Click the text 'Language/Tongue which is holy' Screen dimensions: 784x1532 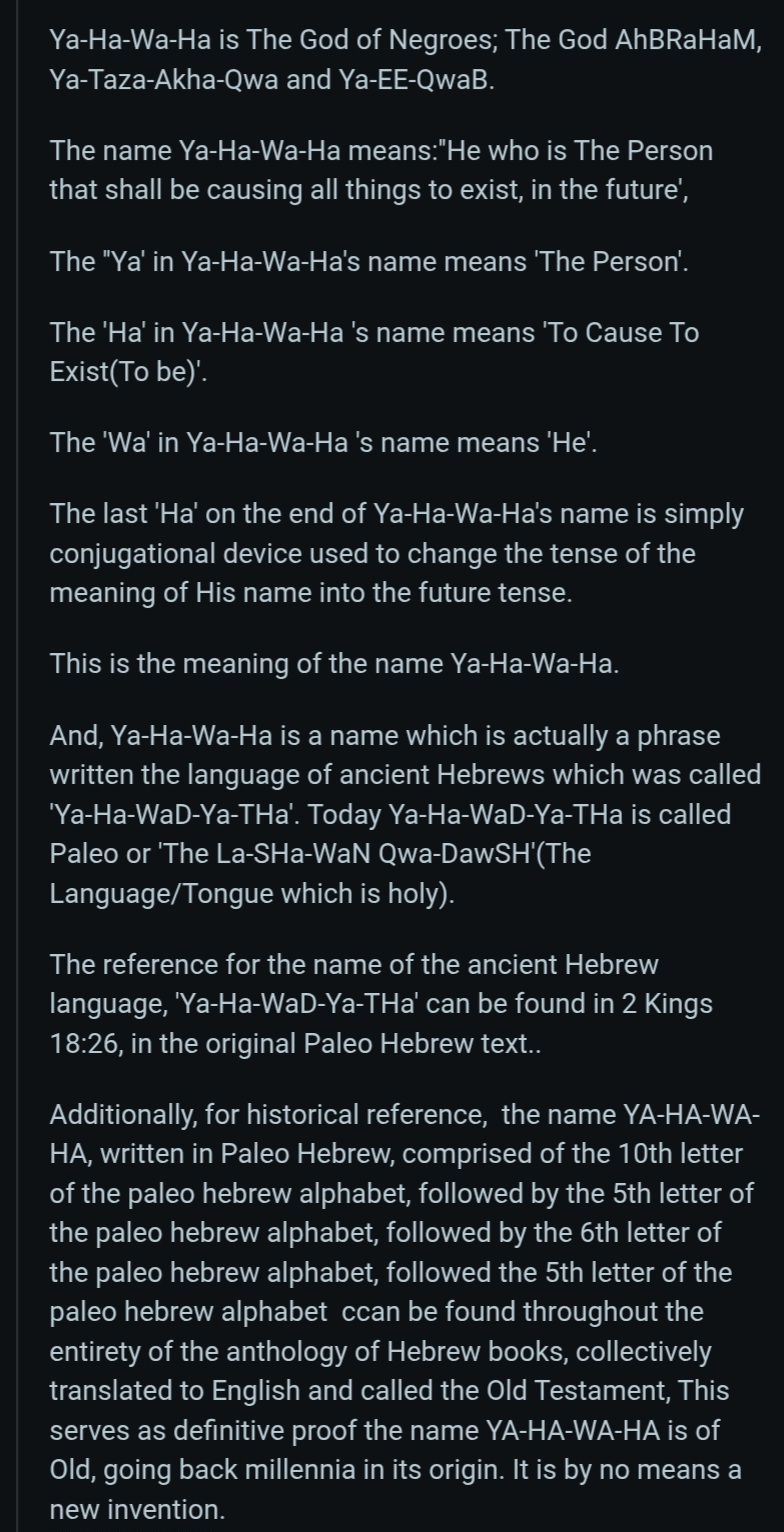pos(248,893)
